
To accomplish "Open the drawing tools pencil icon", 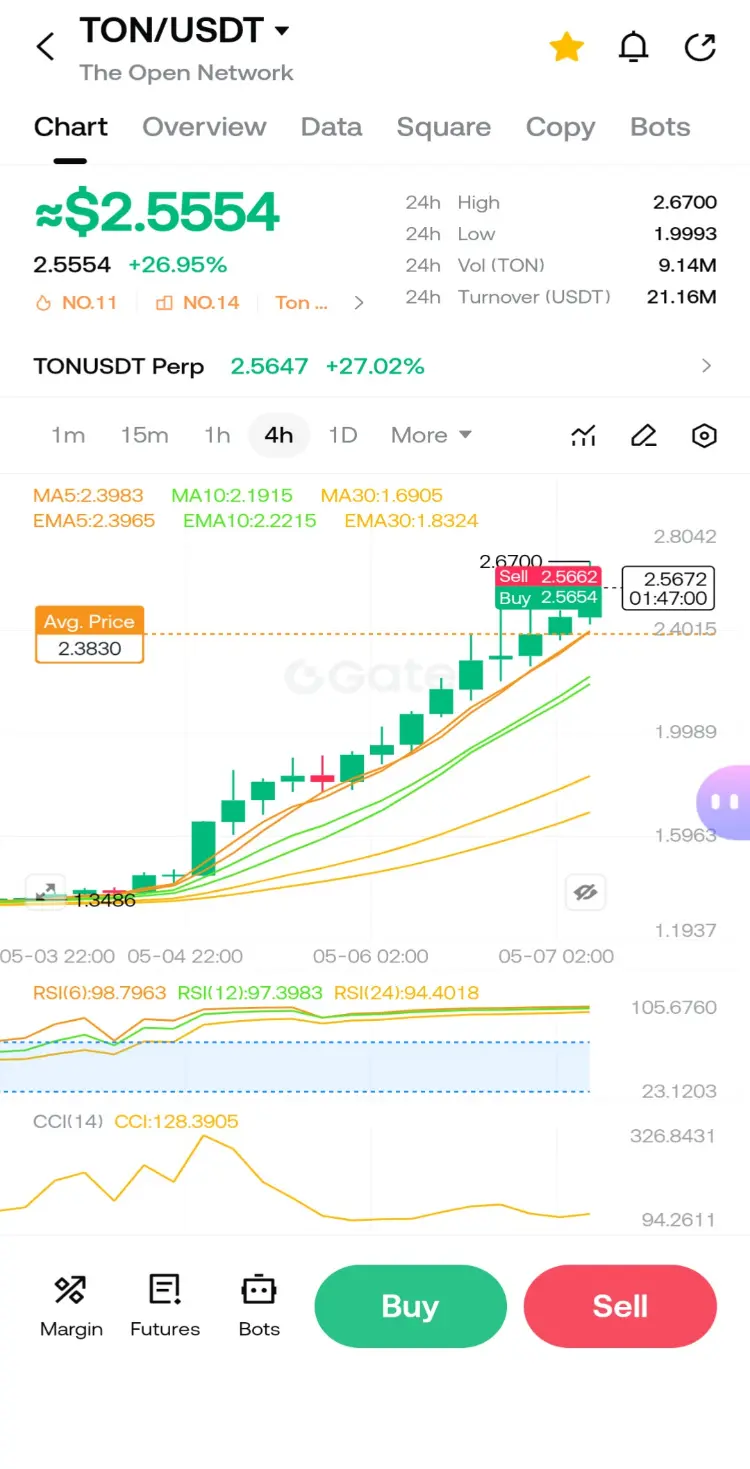I will click(x=644, y=436).
